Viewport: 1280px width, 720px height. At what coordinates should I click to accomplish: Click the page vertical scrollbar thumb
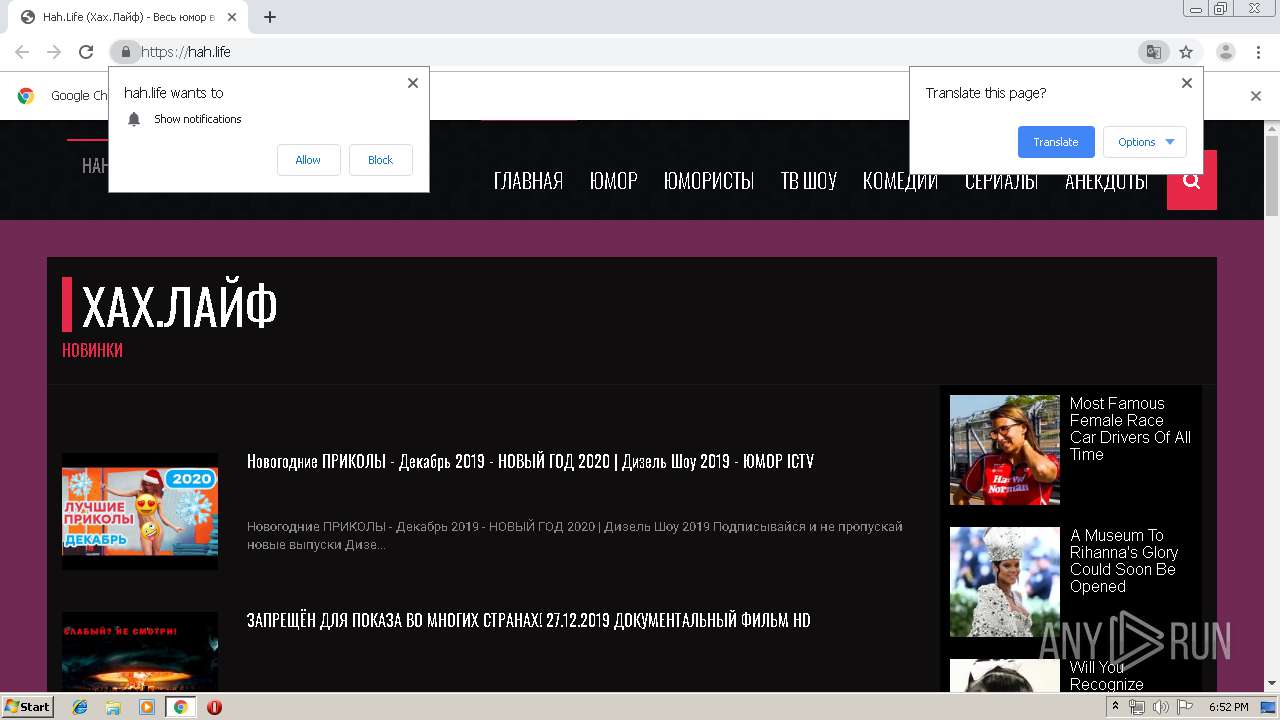1272,176
